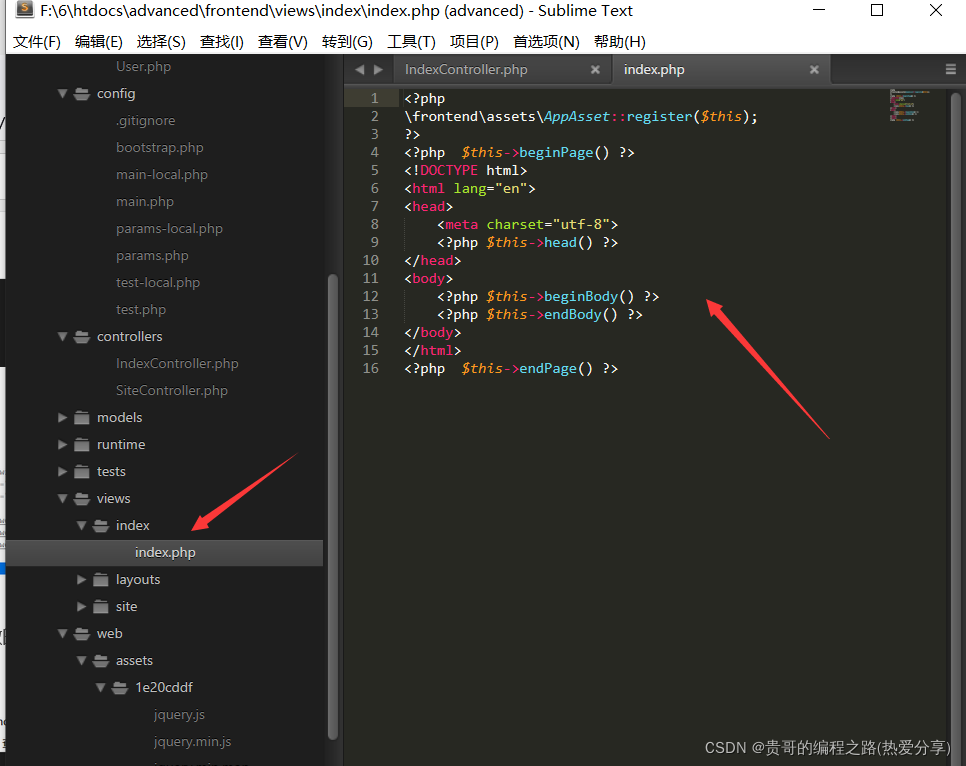Open the 首选项(N) menu
966x766 pixels.
(x=546, y=42)
